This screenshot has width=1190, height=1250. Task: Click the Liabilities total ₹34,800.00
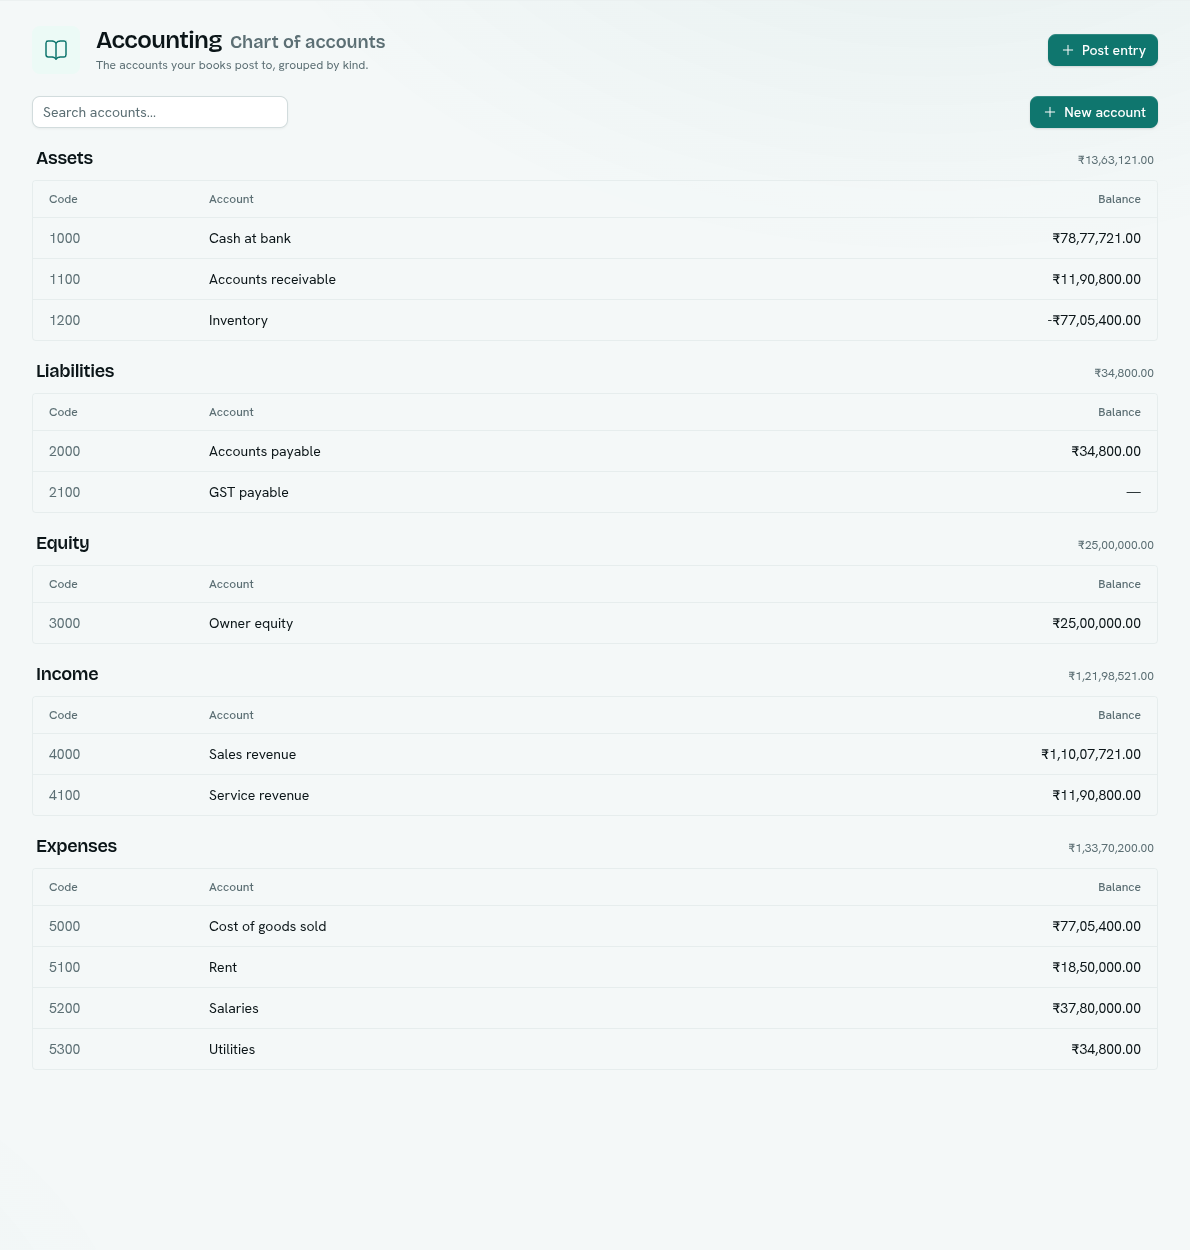click(x=1124, y=373)
